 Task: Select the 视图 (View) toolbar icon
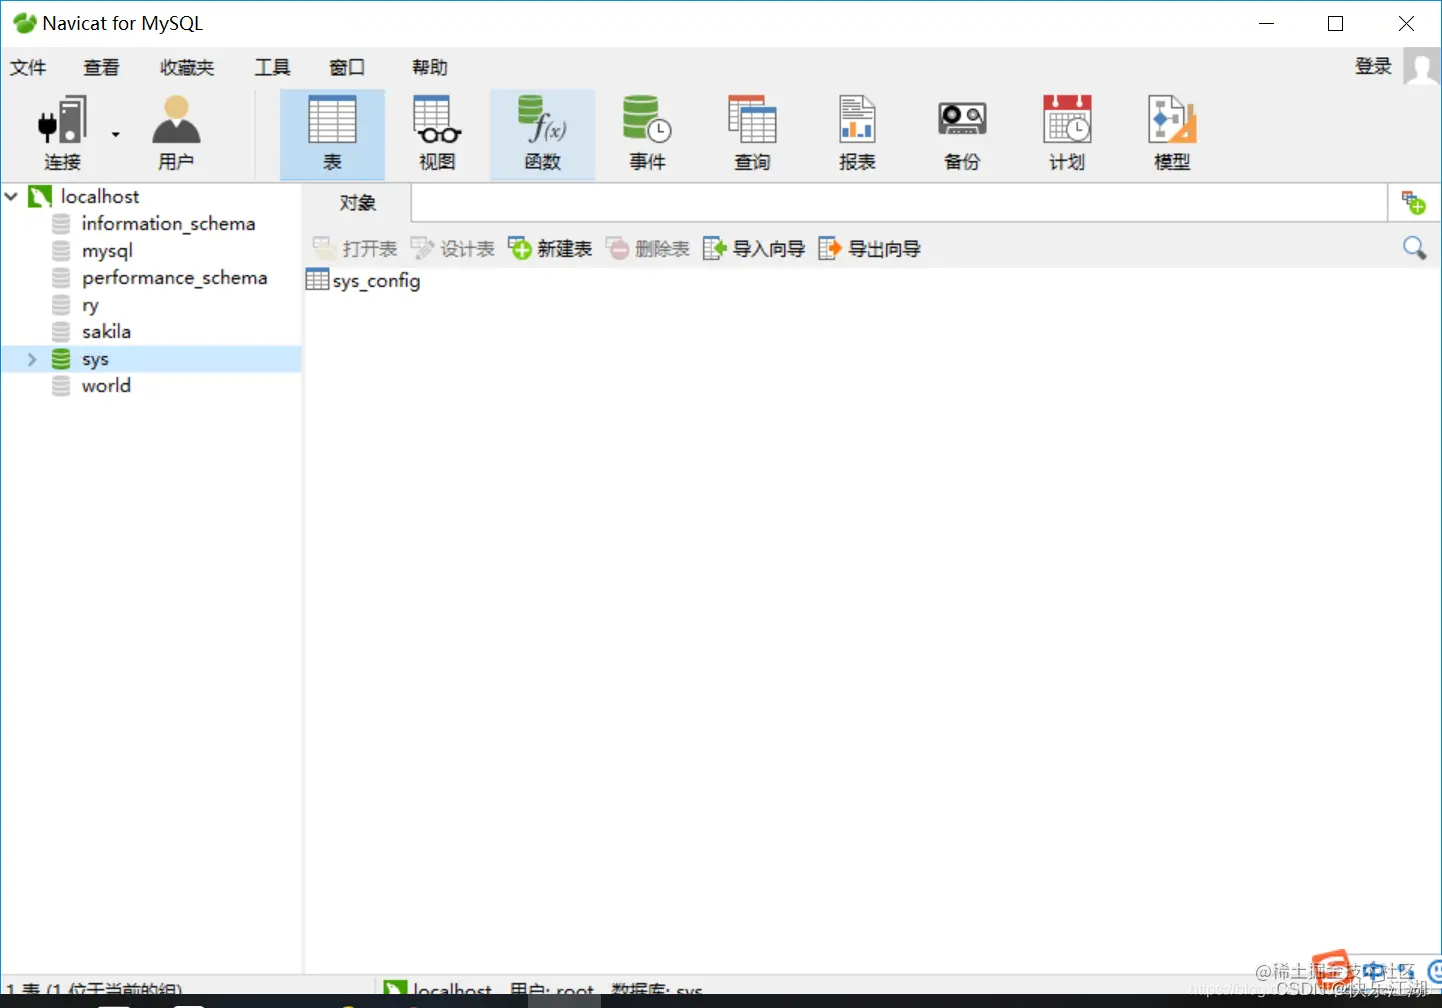(437, 134)
